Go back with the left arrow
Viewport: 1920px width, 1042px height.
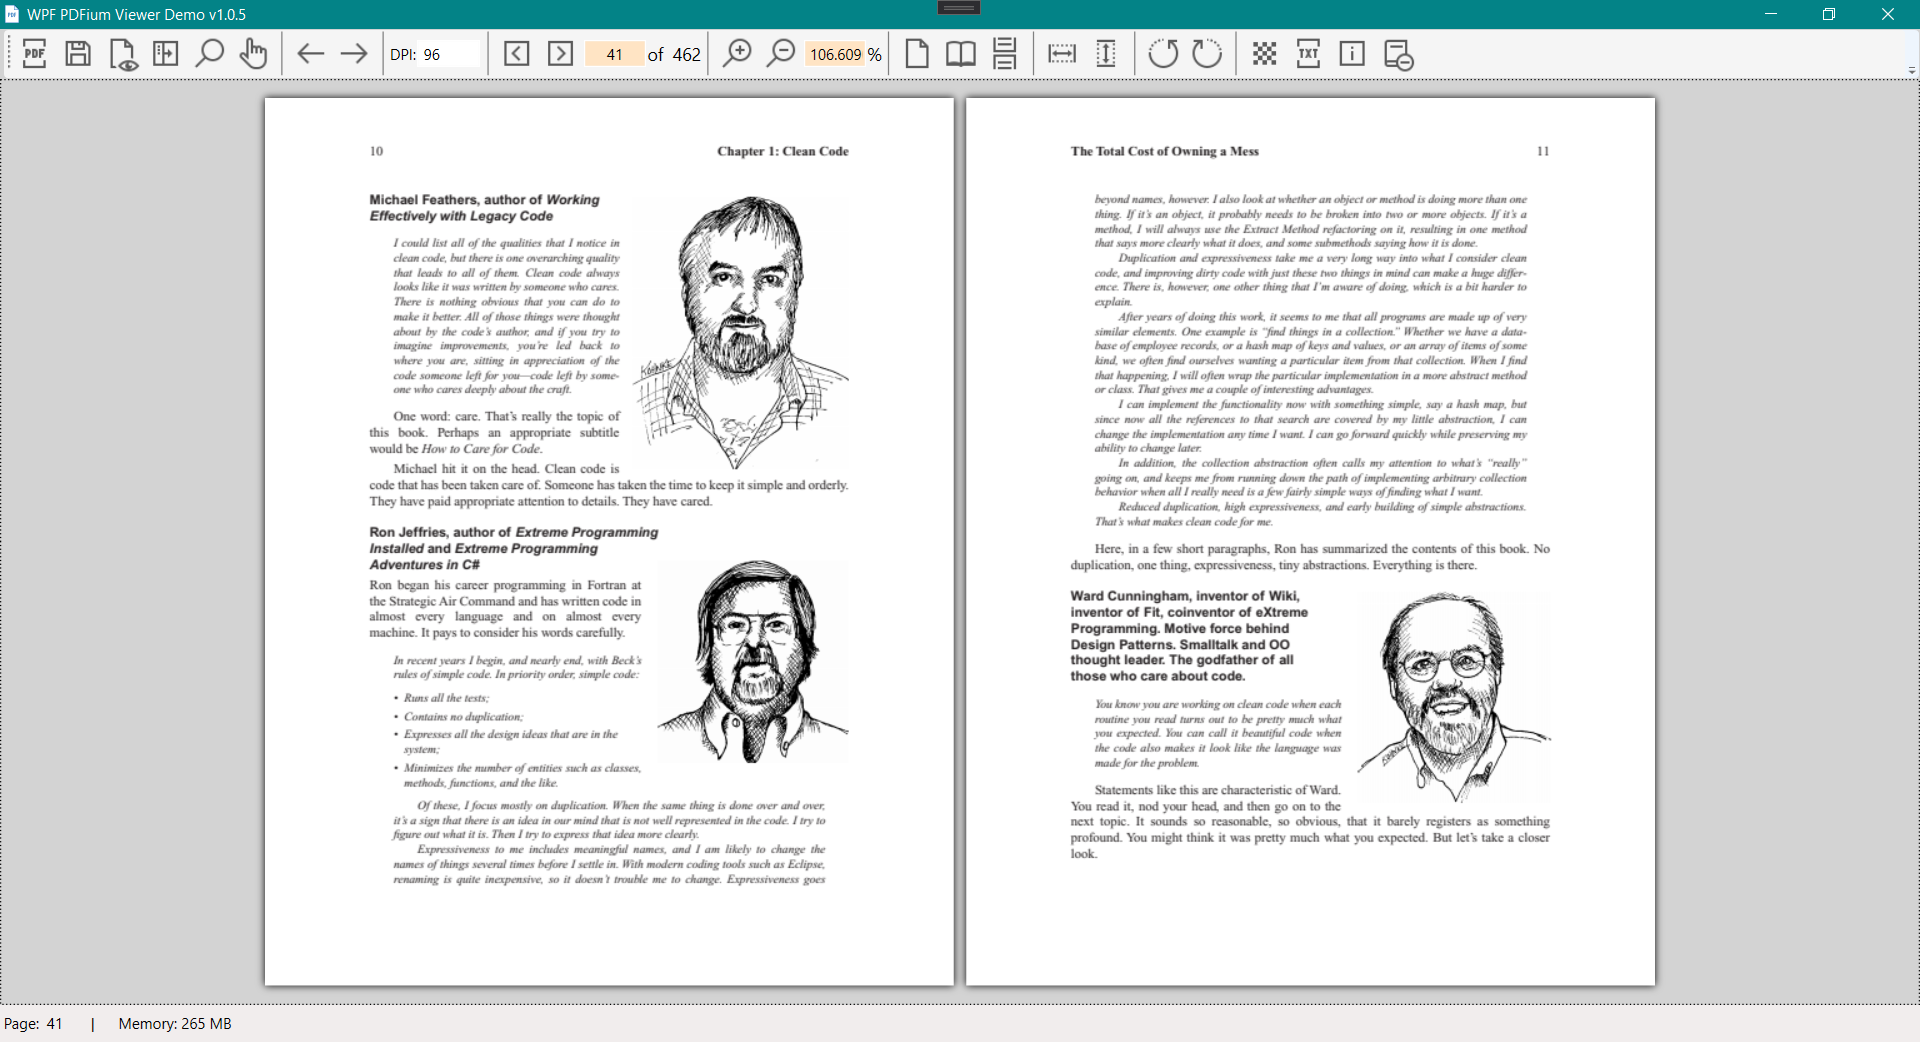coord(311,53)
